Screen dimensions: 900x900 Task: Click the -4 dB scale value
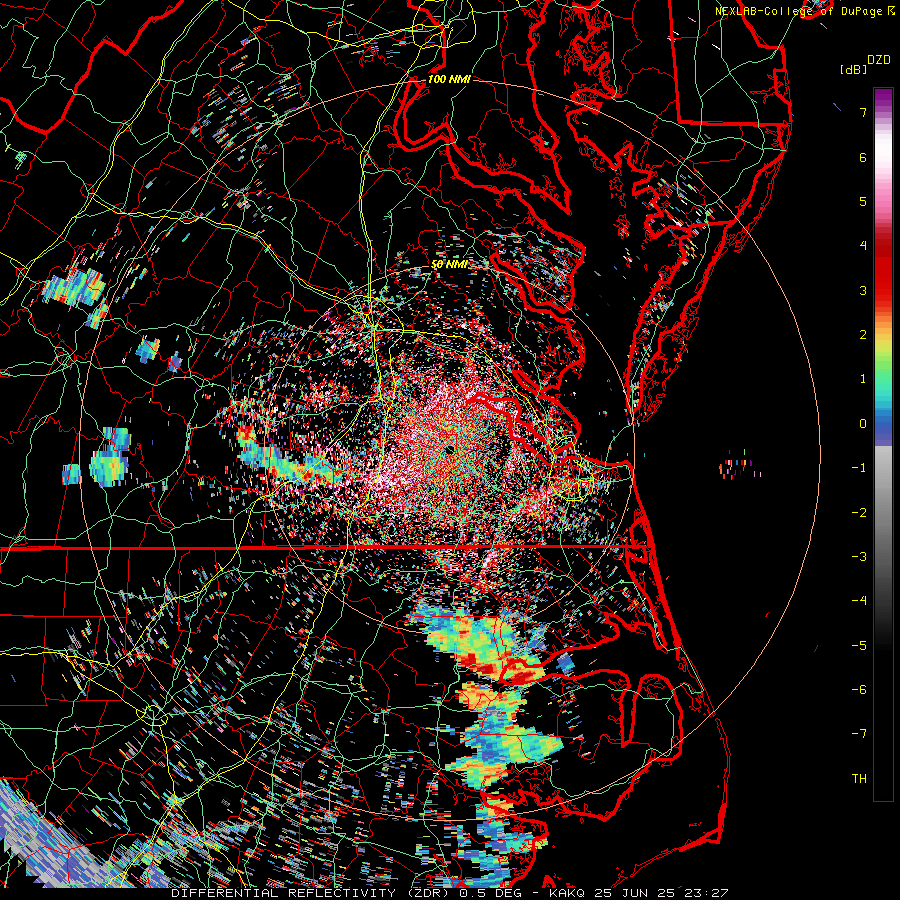coord(859,601)
